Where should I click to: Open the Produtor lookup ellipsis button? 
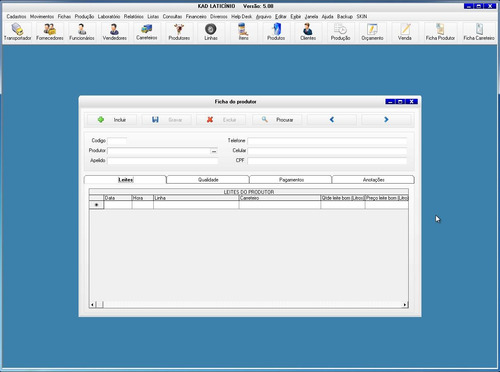[214, 151]
